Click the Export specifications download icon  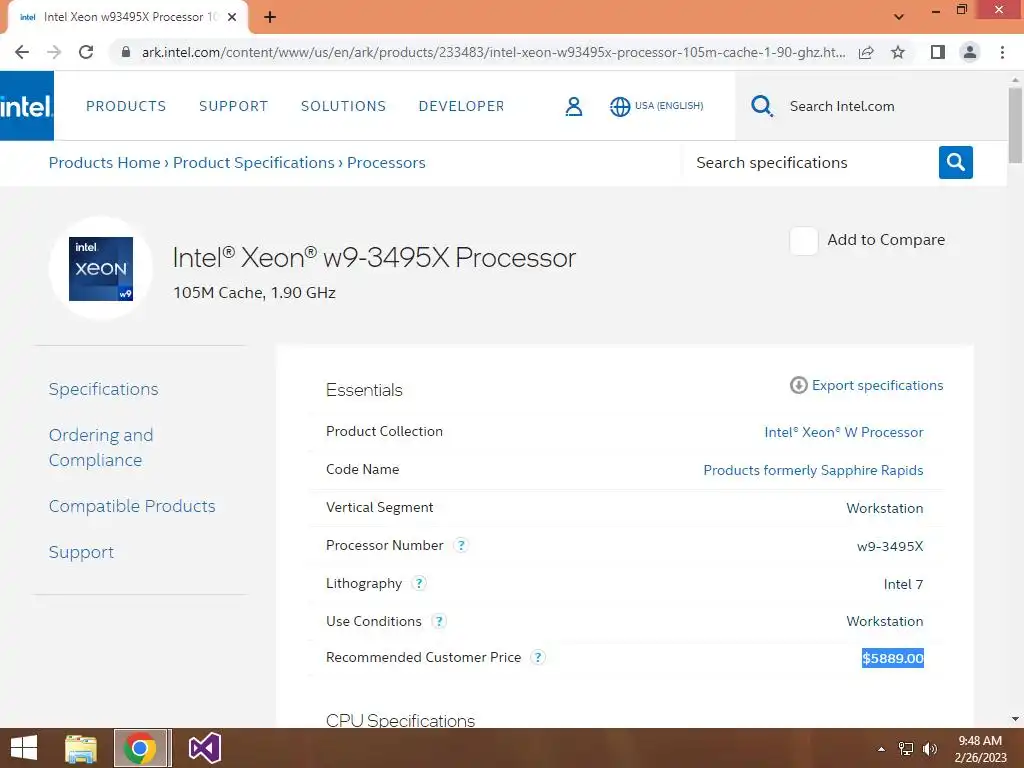[x=798, y=385]
